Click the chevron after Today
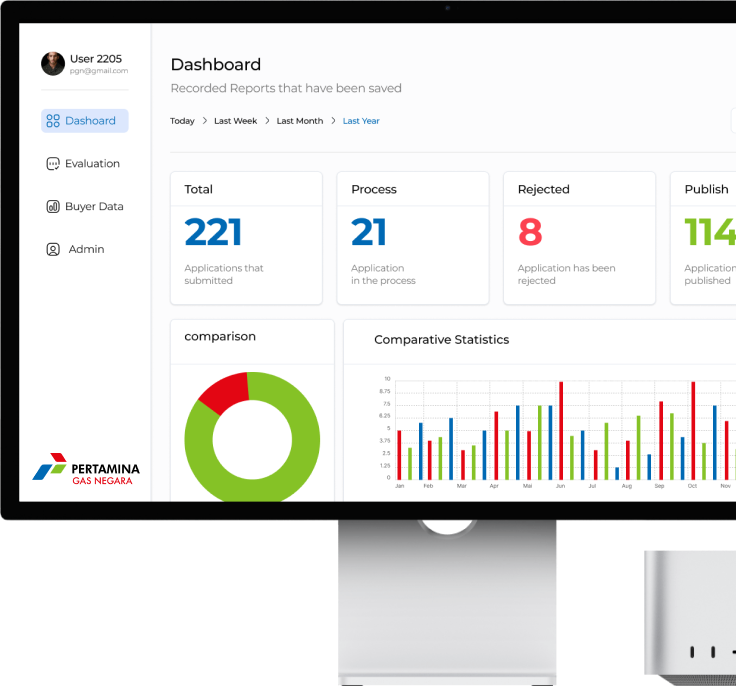This screenshot has width=736, height=686. (x=204, y=121)
